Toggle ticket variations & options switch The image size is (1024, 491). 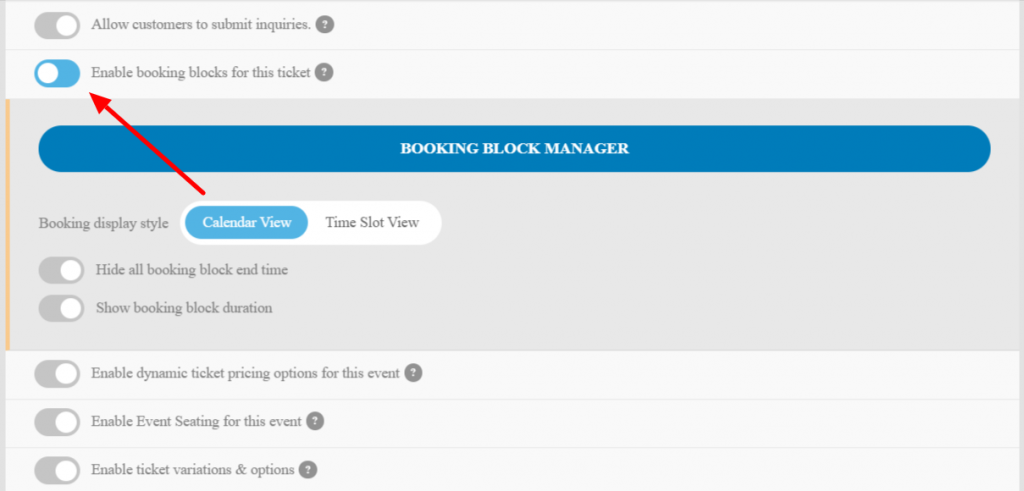[57, 470]
